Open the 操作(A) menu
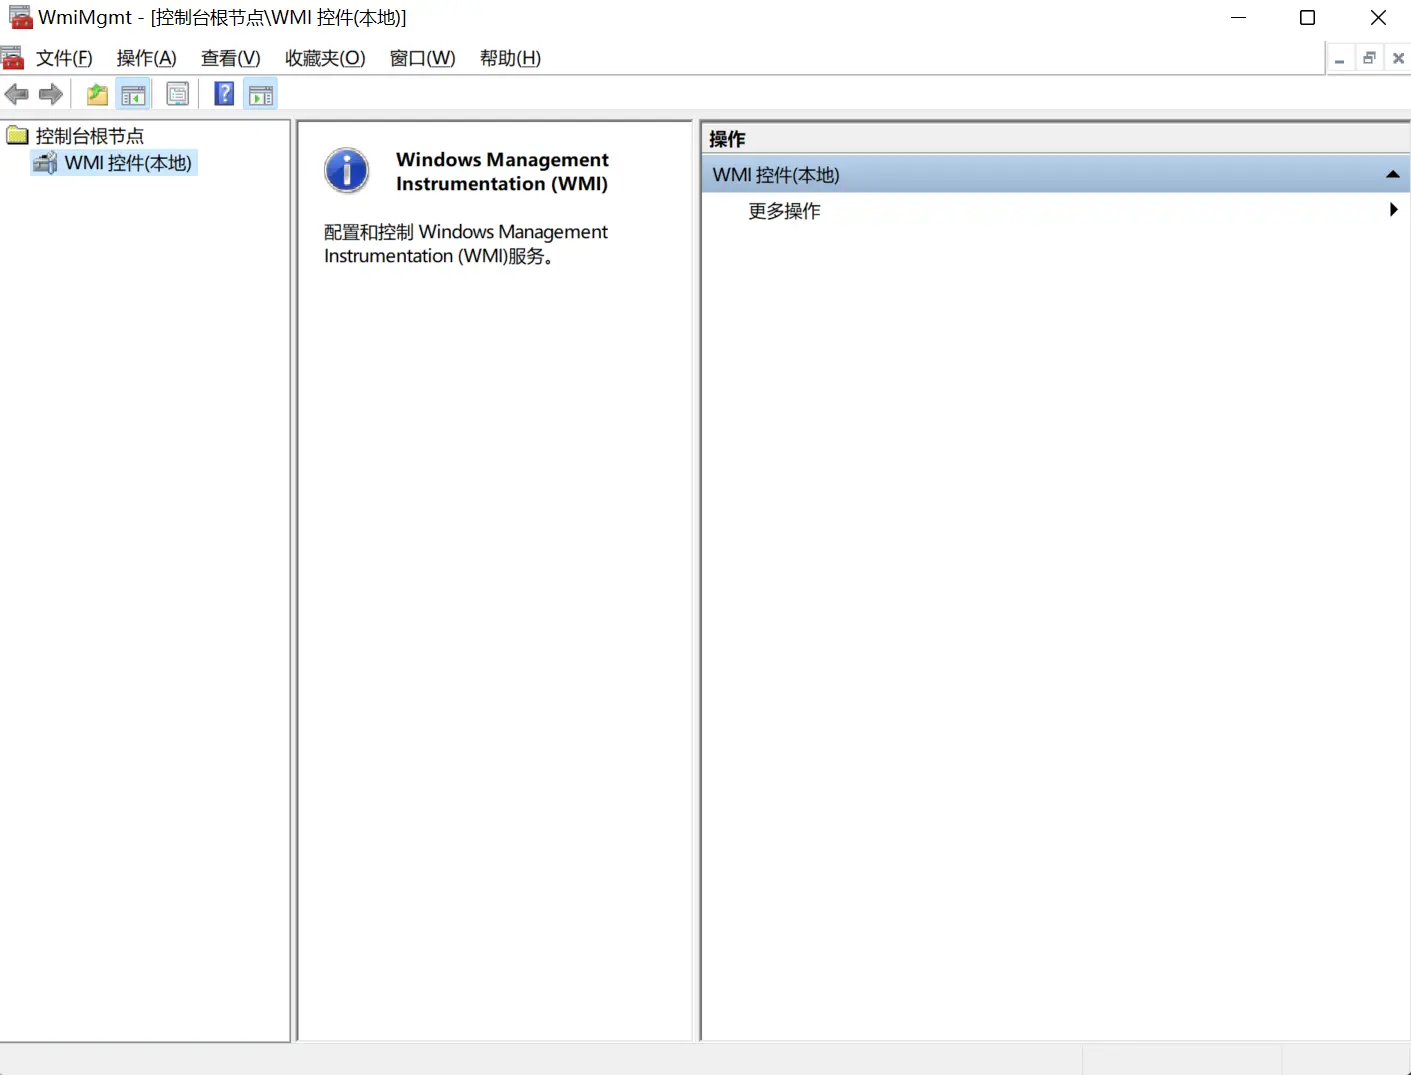The width and height of the screenshot is (1411, 1075). tap(146, 58)
